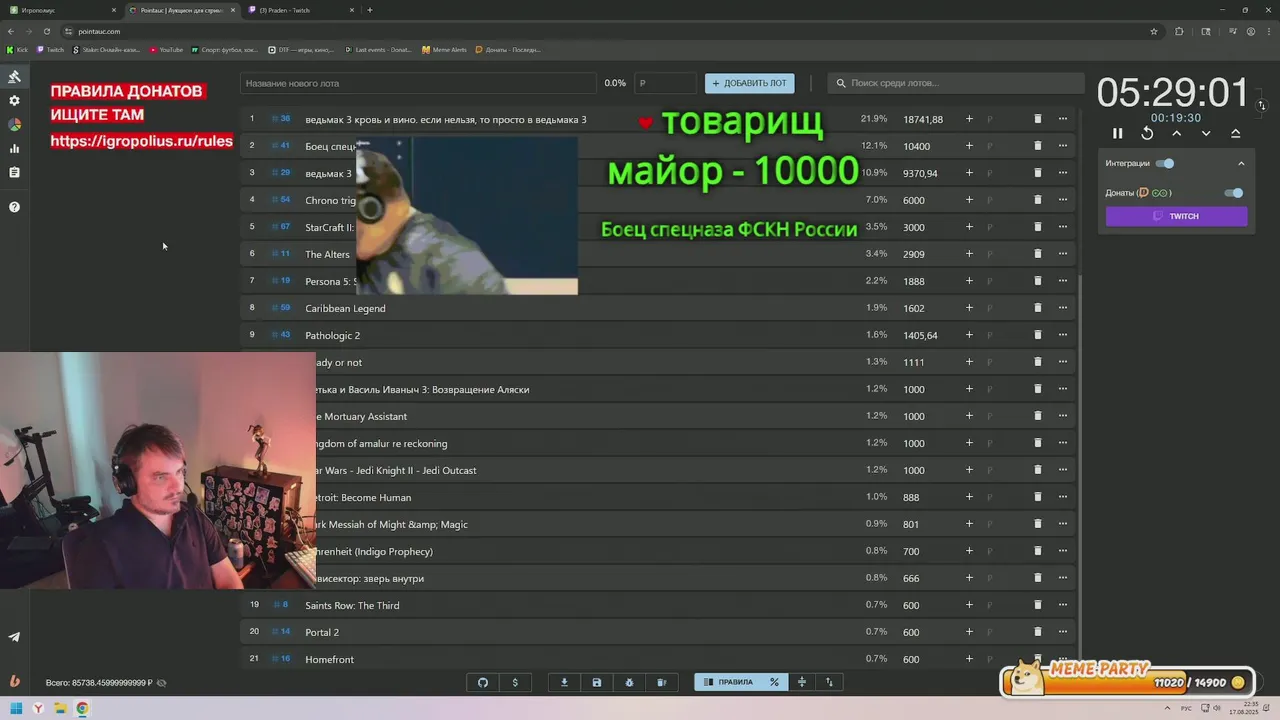Open more options for ведьмак 3 кровь и вино lot
Screen dimensions: 1280x720
pos(1063,119)
